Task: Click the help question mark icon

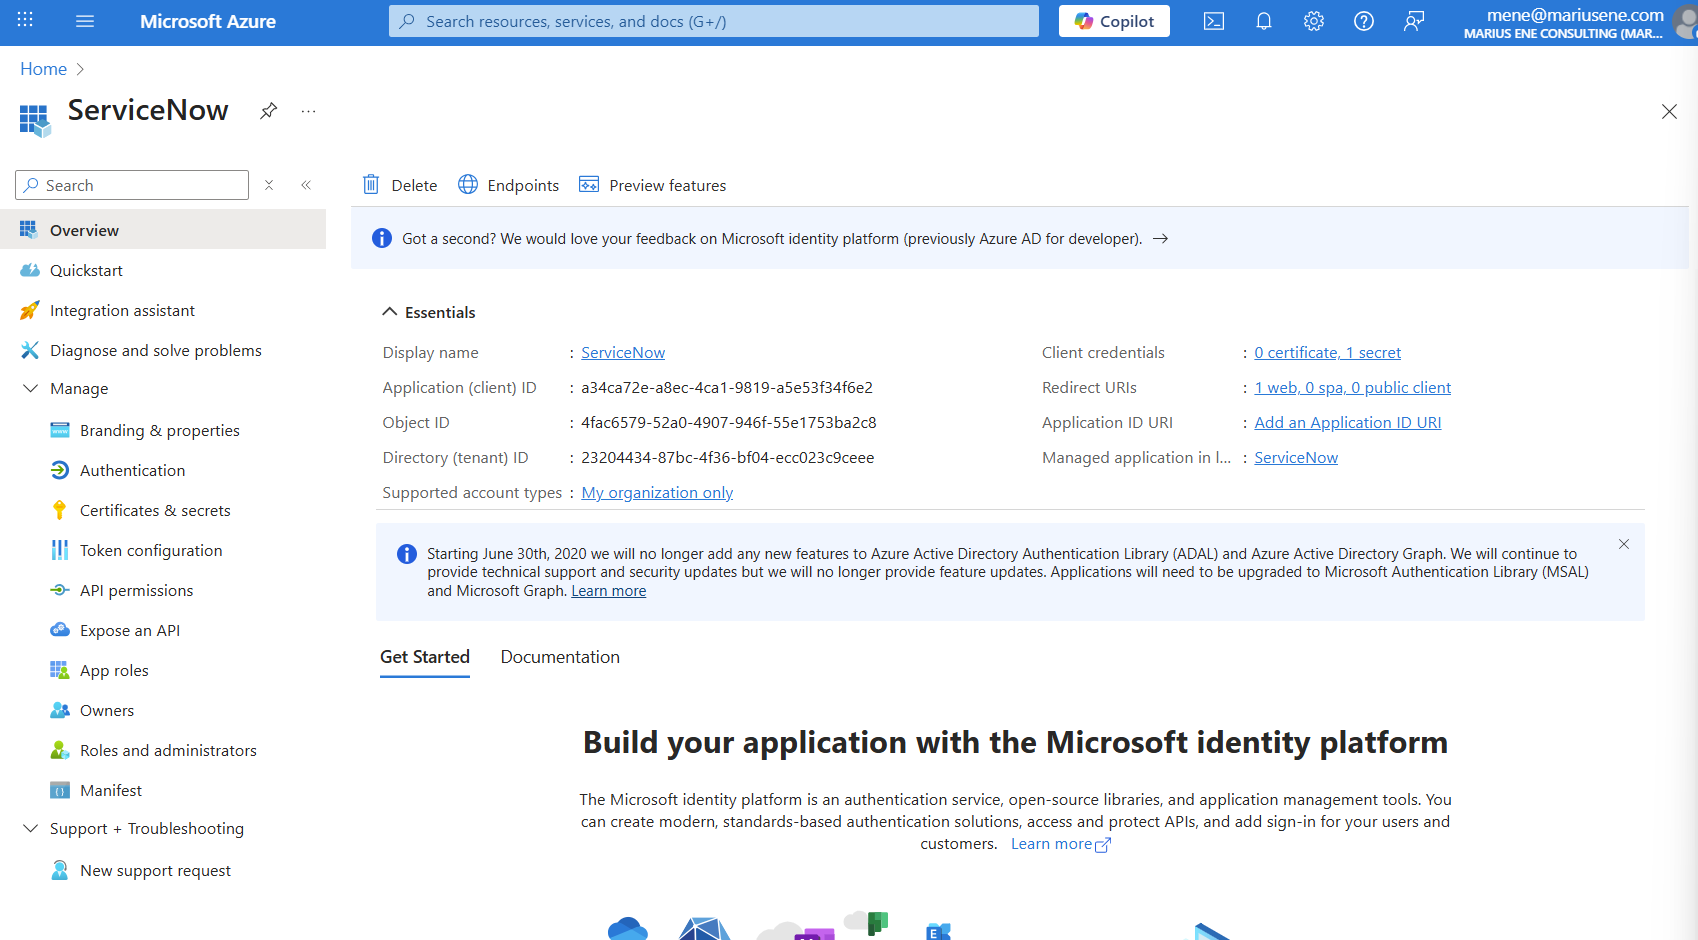Action: point(1364,21)
